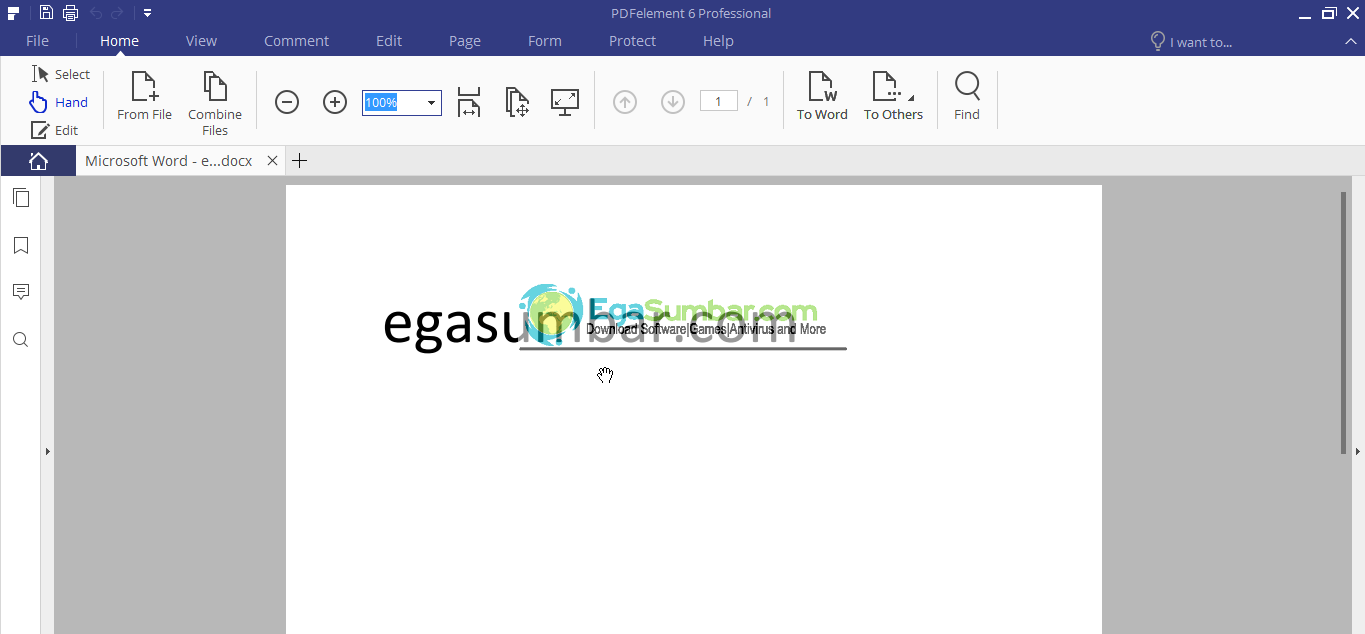Click the To Others convert button
The width and height of the screenshot is (1365, 634).
click(x=893, y=97)
